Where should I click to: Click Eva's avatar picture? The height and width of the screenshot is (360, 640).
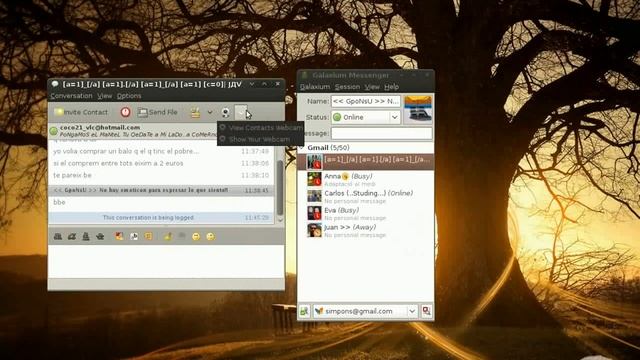314,213
